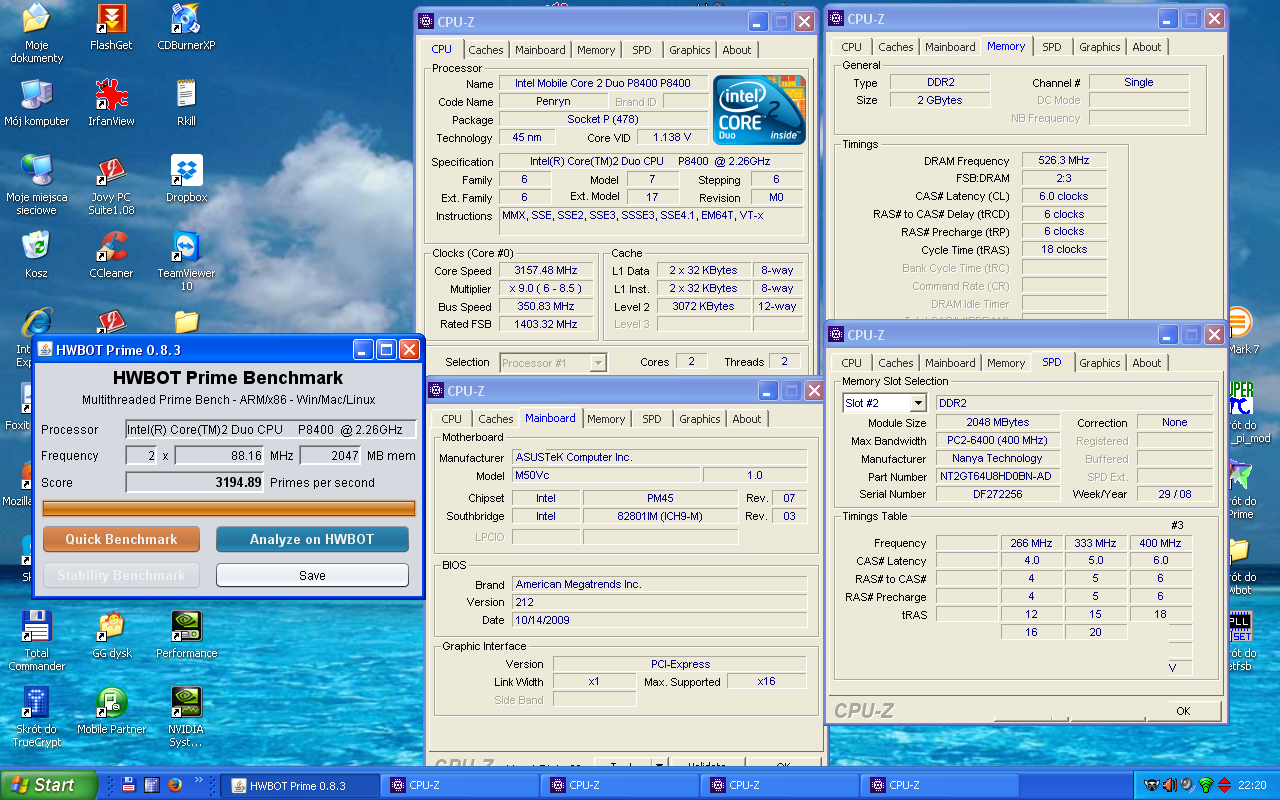This screenshot has width=1280, height=800.
Task: Click Analyze on HWBOT button
Action: 312,539
